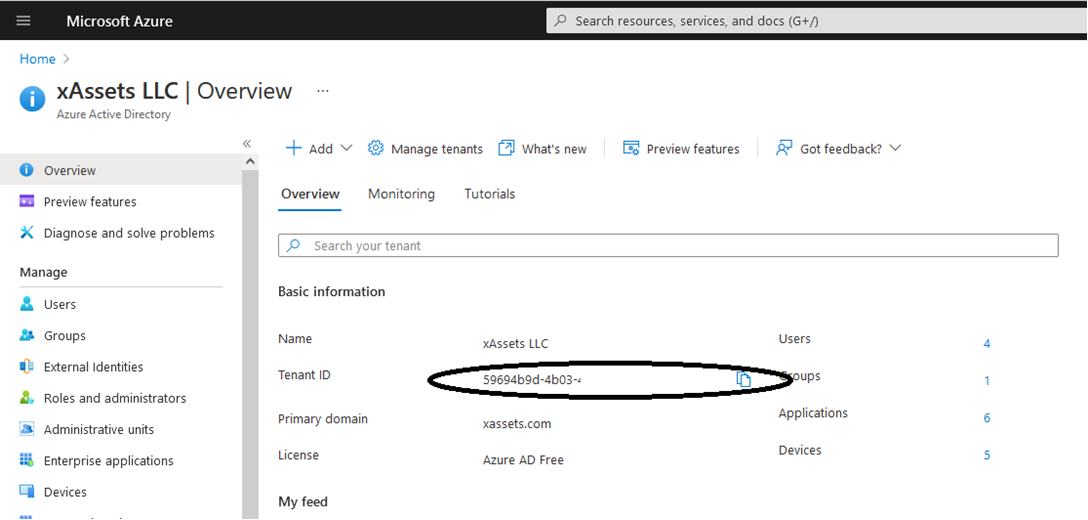Open the Users count link 4
This screenshot has width=1088, height=520.
(x=987, y=344)
